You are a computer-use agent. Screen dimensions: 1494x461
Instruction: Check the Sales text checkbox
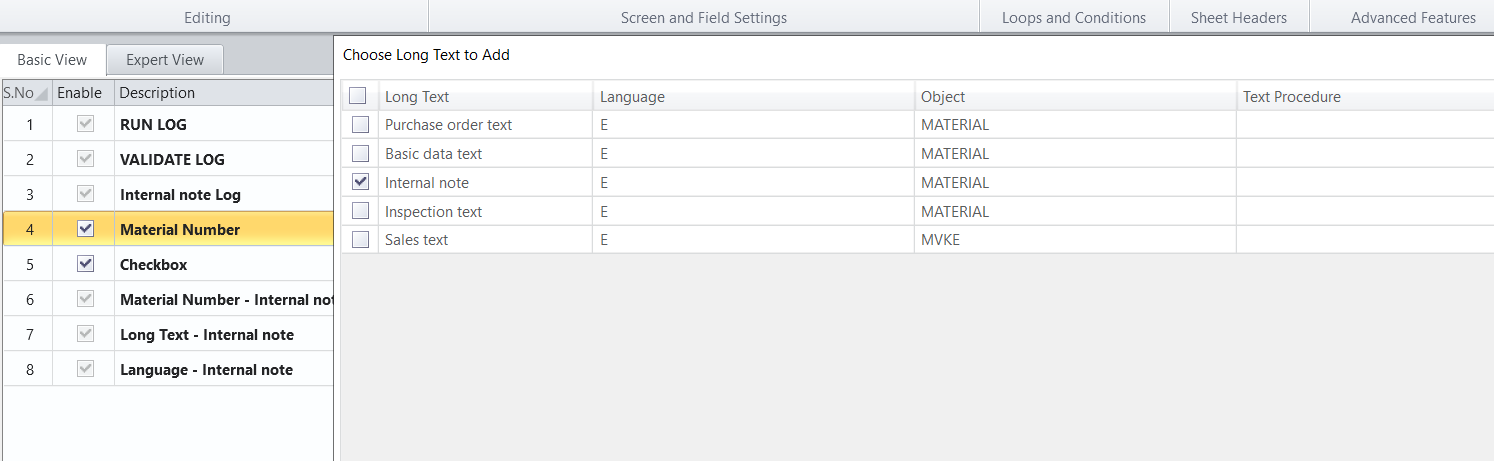361,240
